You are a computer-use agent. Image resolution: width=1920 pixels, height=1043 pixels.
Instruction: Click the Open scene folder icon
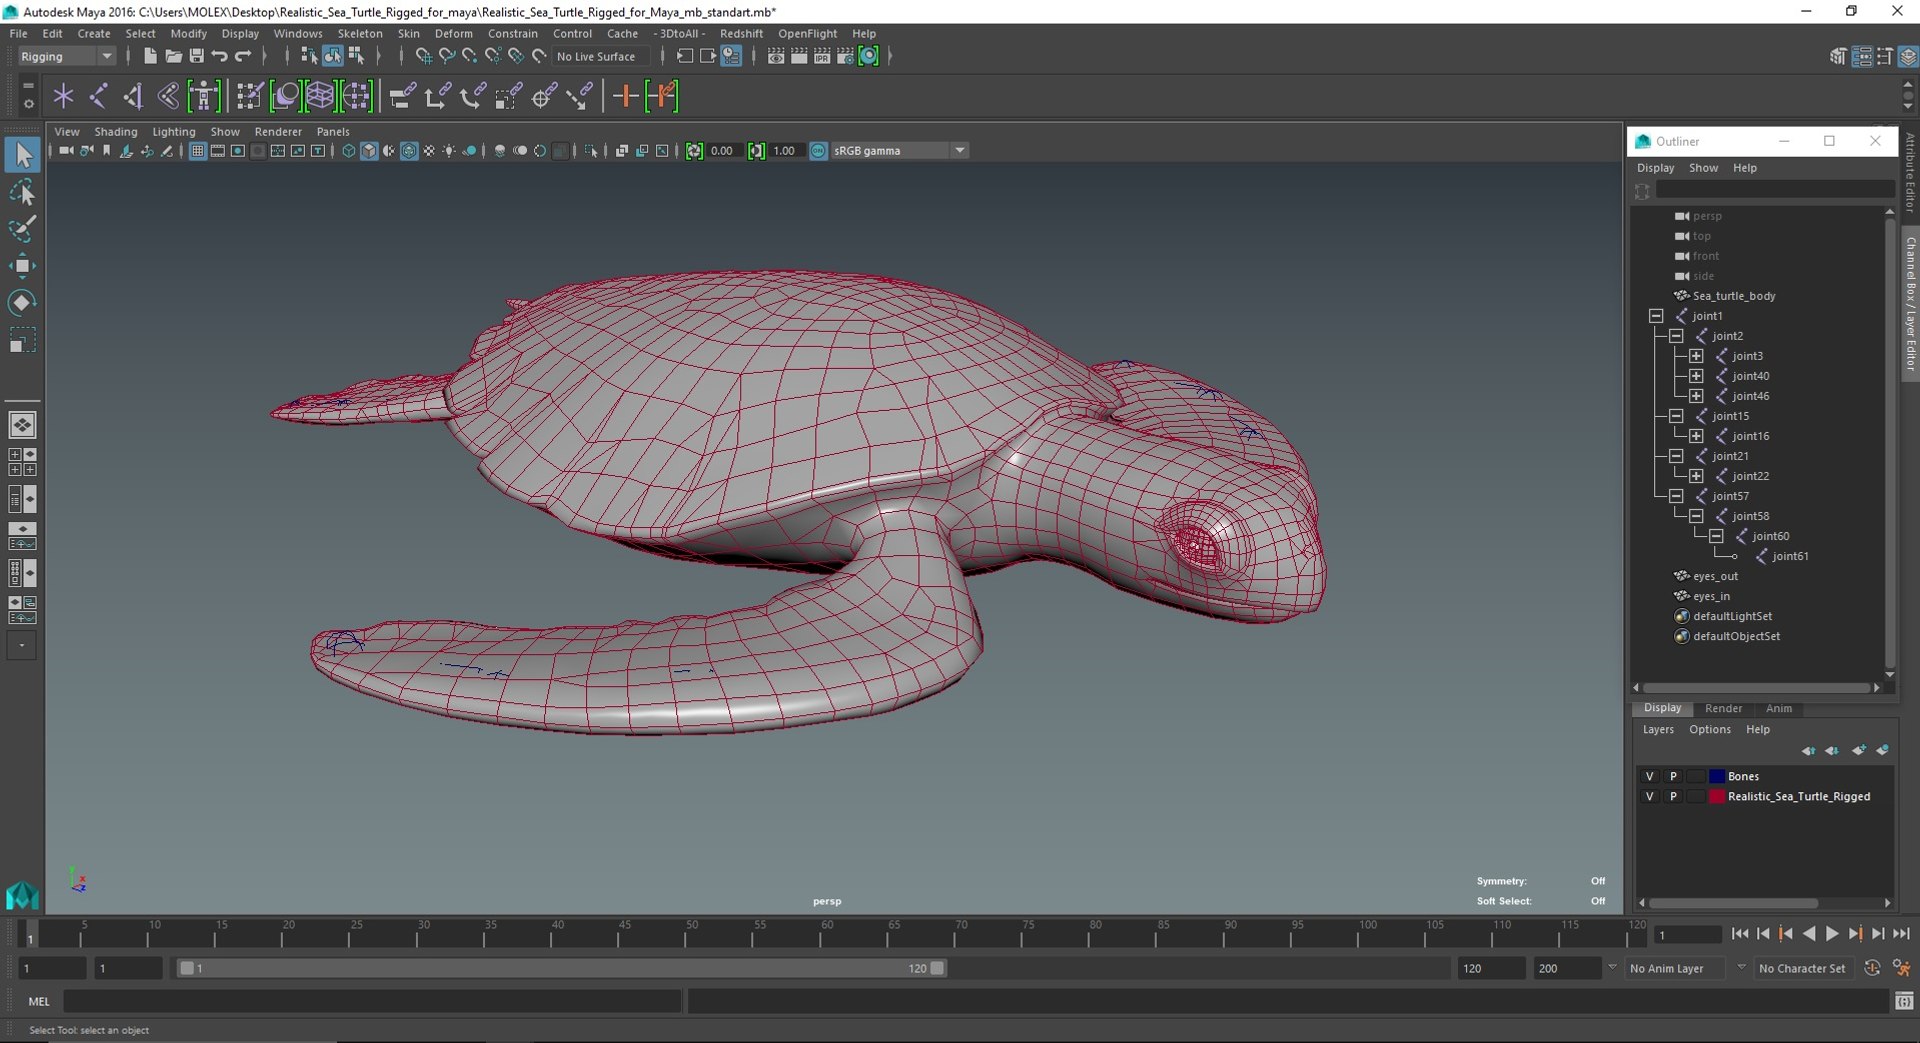pos(173,56)
